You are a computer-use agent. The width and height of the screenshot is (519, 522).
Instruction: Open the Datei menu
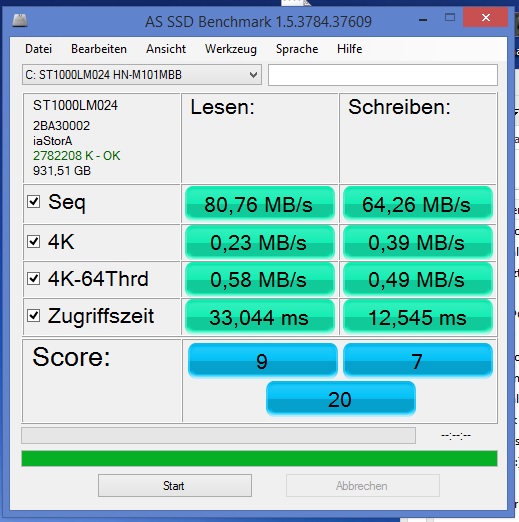pos(38,49)
